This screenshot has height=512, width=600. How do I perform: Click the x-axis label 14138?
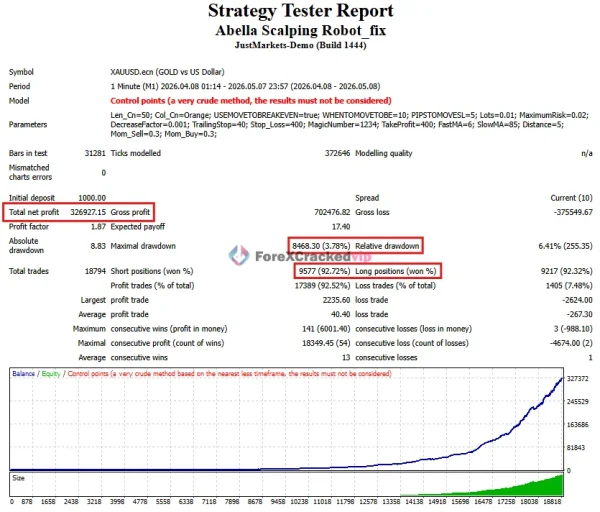(414, 501)
